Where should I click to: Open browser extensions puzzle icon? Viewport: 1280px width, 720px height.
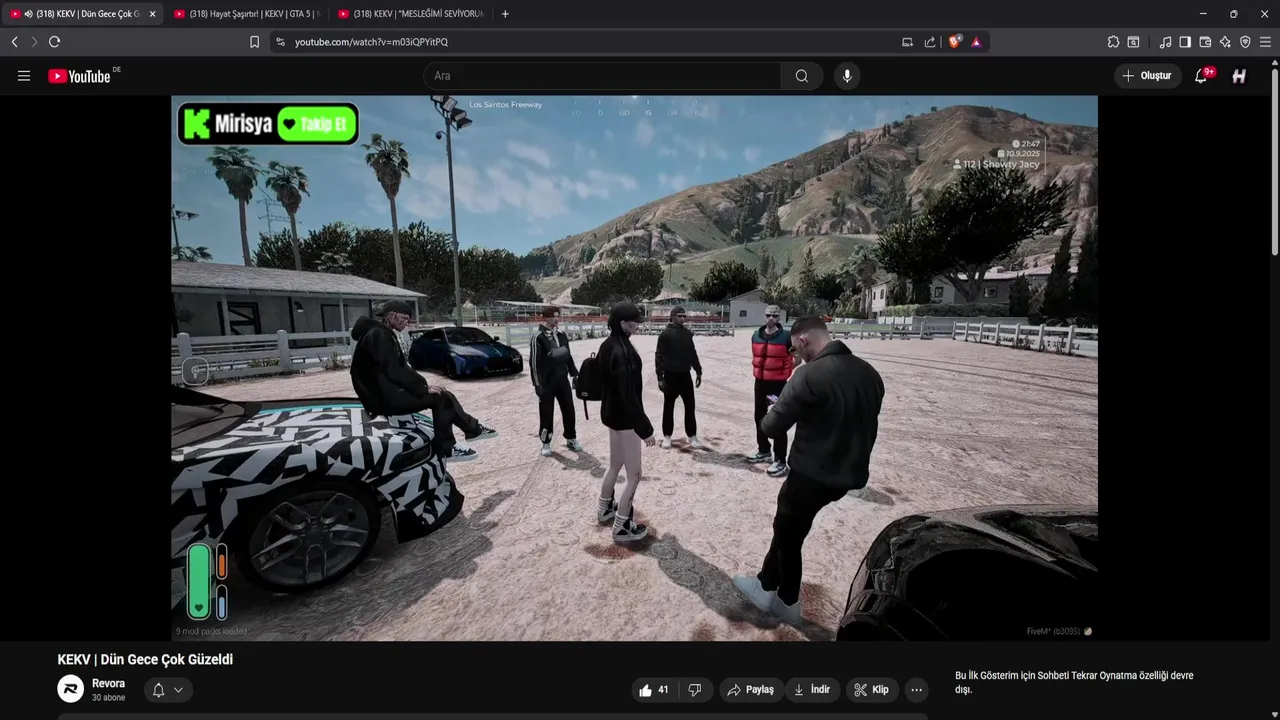pos(1113,42)
